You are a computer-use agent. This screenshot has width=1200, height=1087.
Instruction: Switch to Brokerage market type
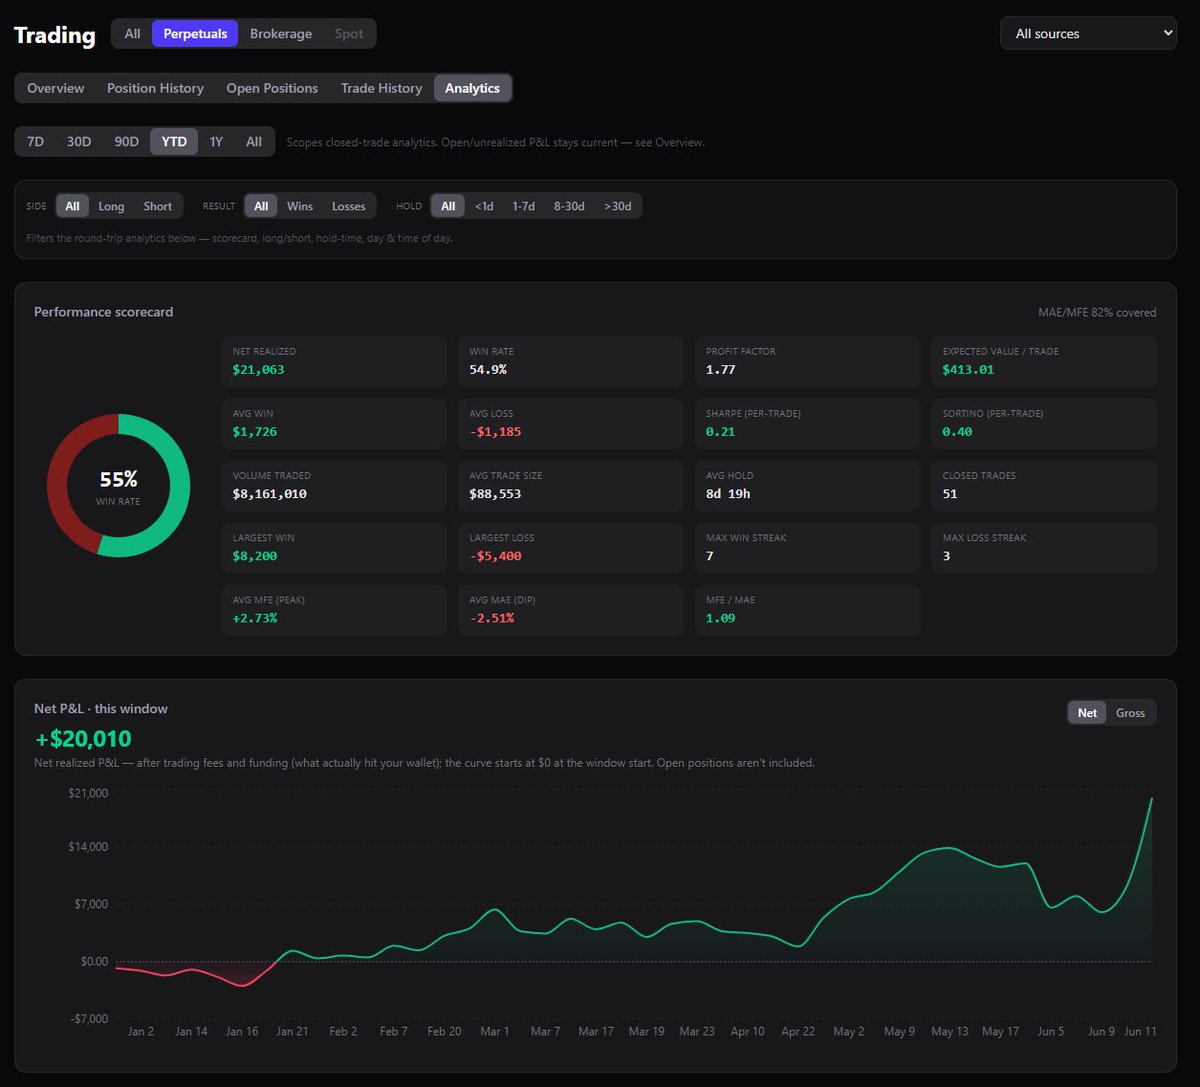point(281,33)
